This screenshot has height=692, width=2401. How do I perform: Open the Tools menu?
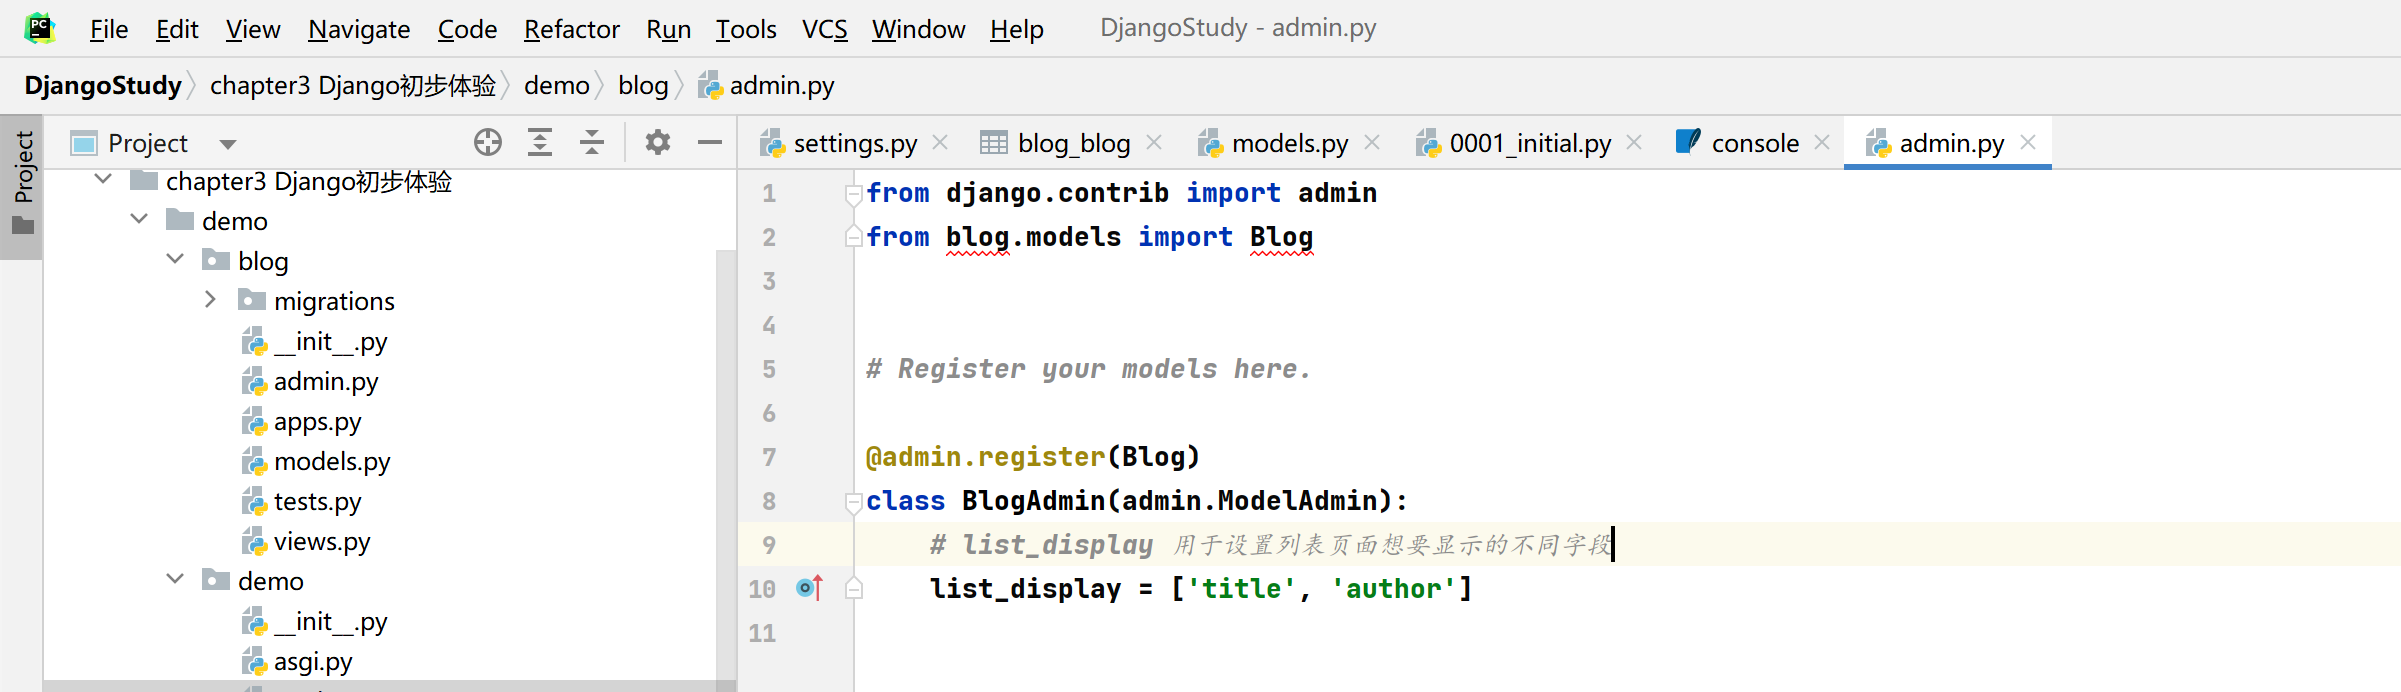746,29
